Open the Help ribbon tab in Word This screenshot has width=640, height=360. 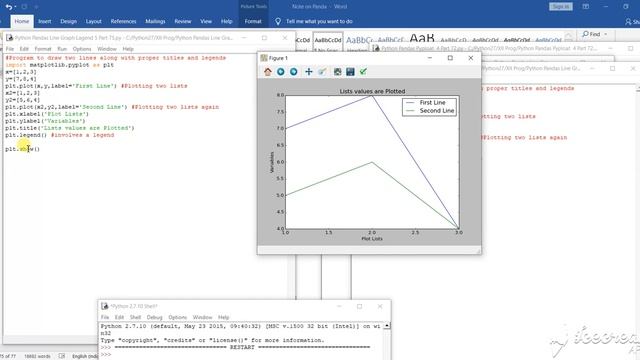pos(227,21)
